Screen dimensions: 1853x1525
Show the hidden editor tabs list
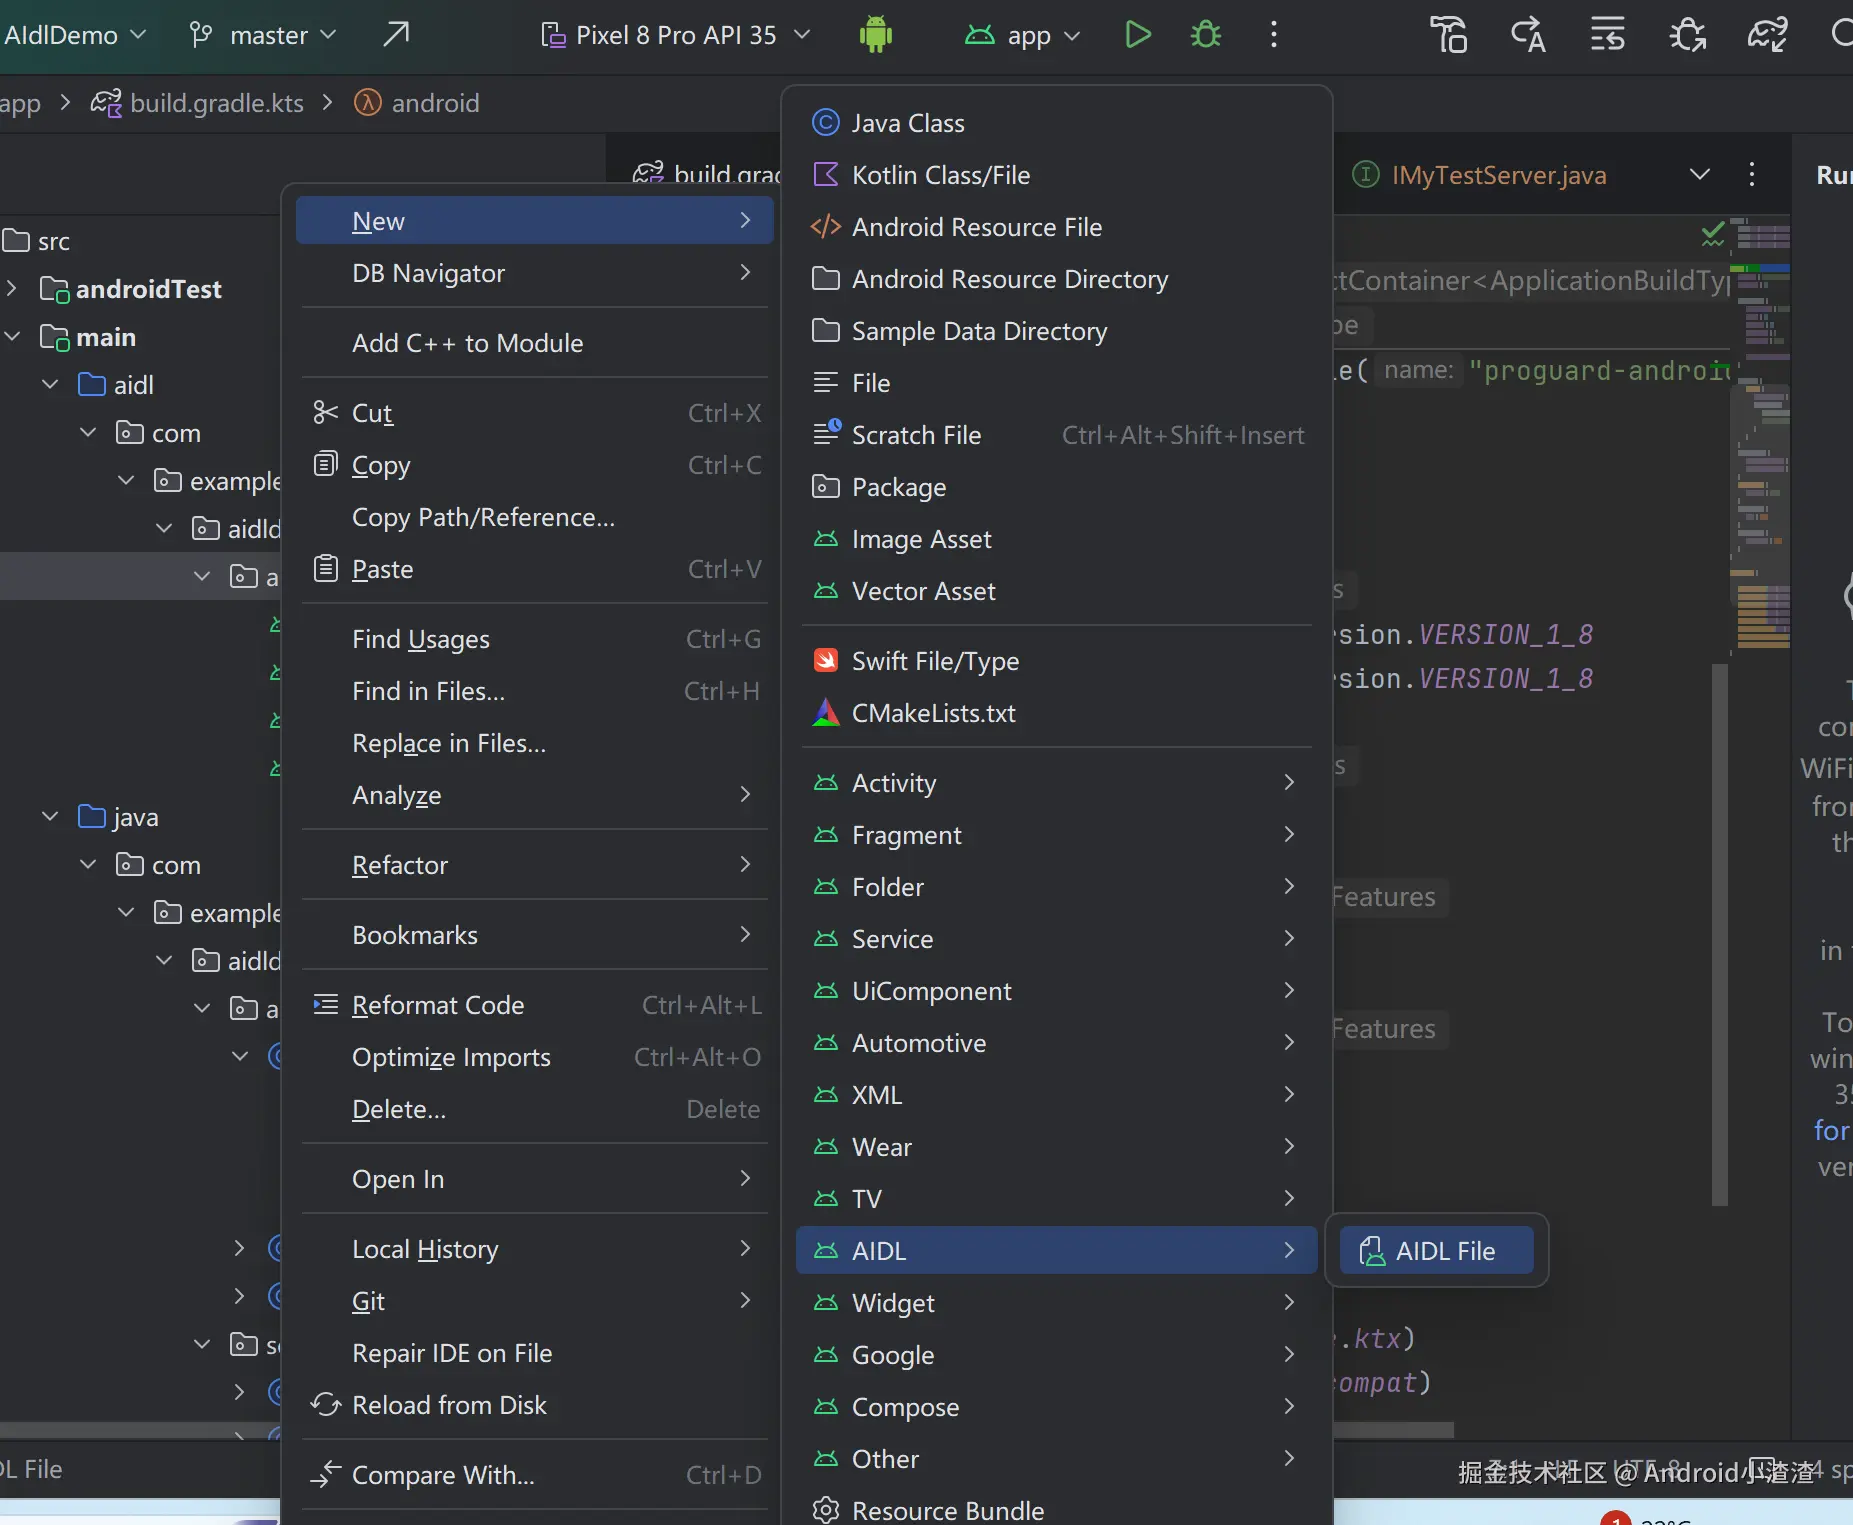pyautogui.click(x=1699, y=175)
